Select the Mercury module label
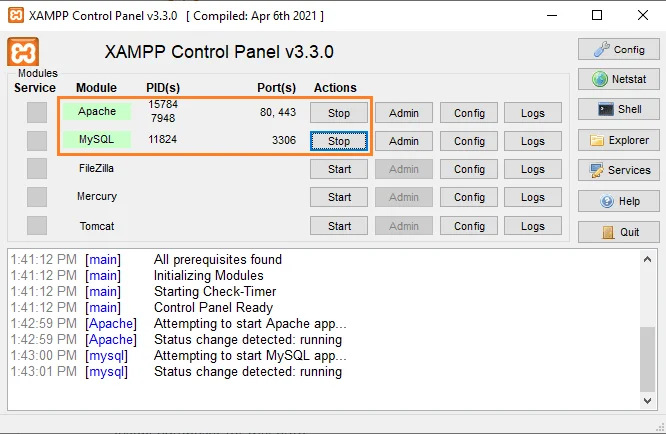This screenshot has height=434, width=666. click(x=97, y=196)
